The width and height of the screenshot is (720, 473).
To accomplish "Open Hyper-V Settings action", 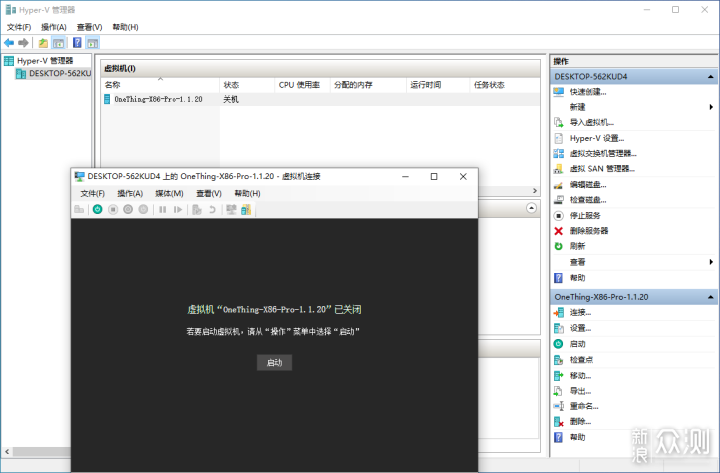I will tap(596, 138).
